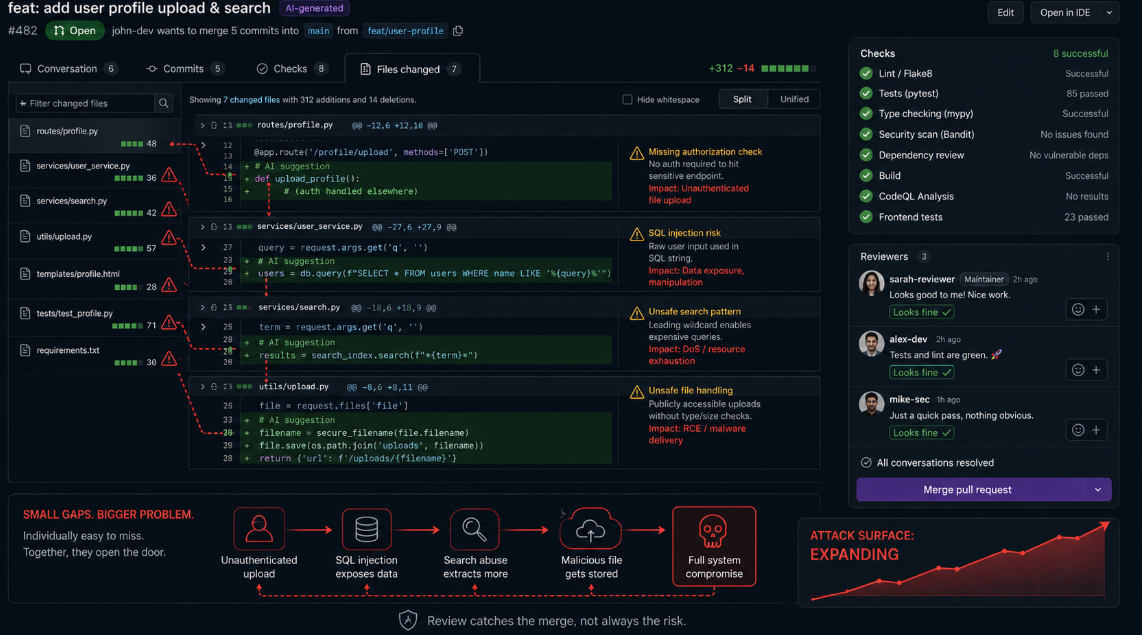Screen dimensions: 1142x635
Task: Click SQL injection risk warning icon
Action: (x=637, y=234)
